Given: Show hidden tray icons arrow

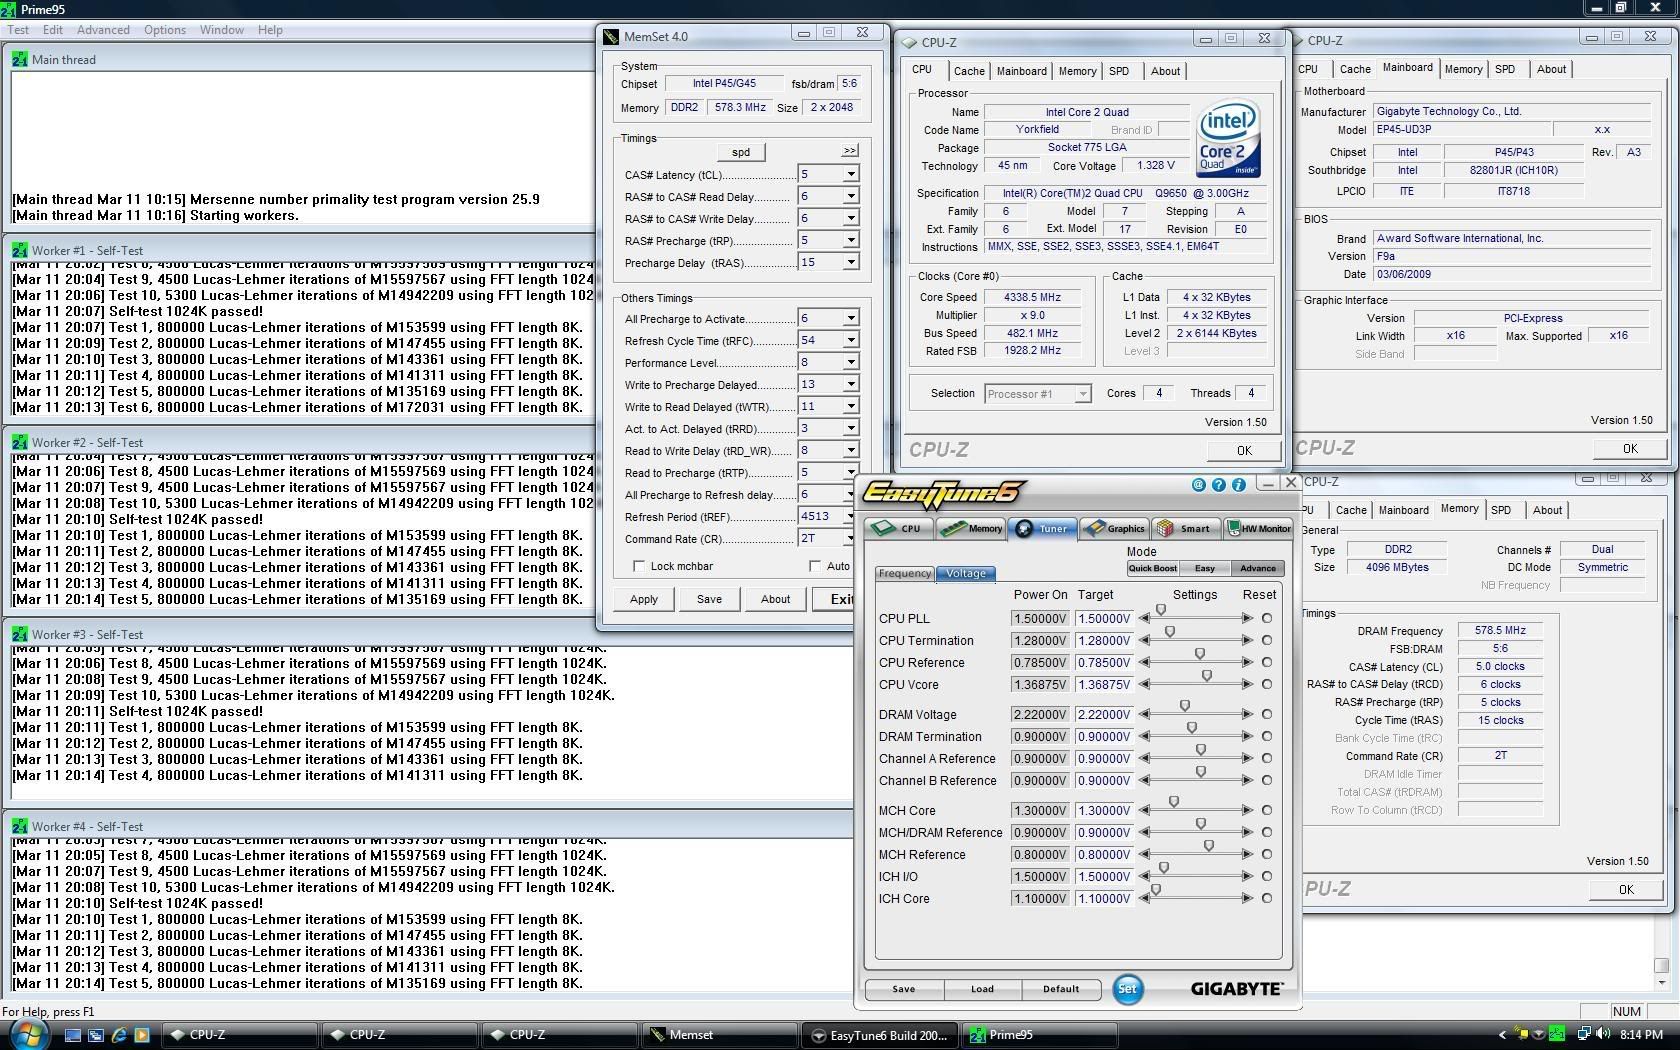Looking at the screenshot, I should [x=1501, y=1035].
